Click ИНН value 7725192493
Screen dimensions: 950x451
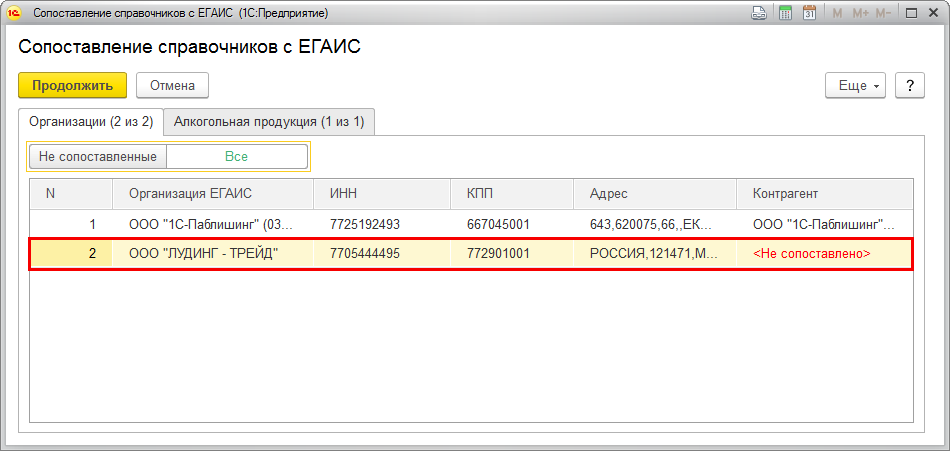382,224
